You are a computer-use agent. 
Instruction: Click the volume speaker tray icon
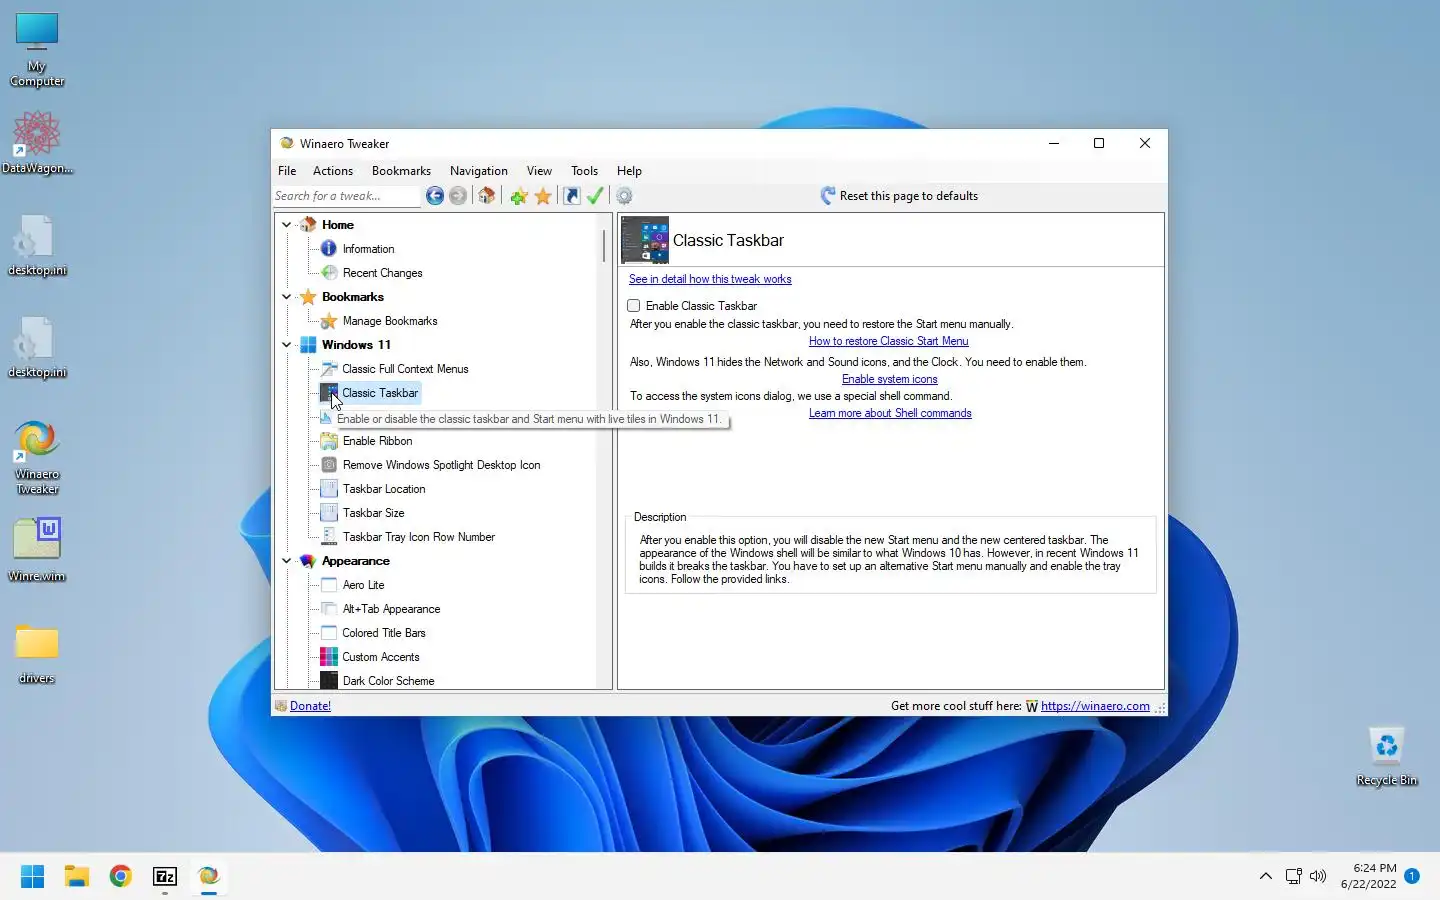(1318, 877)
